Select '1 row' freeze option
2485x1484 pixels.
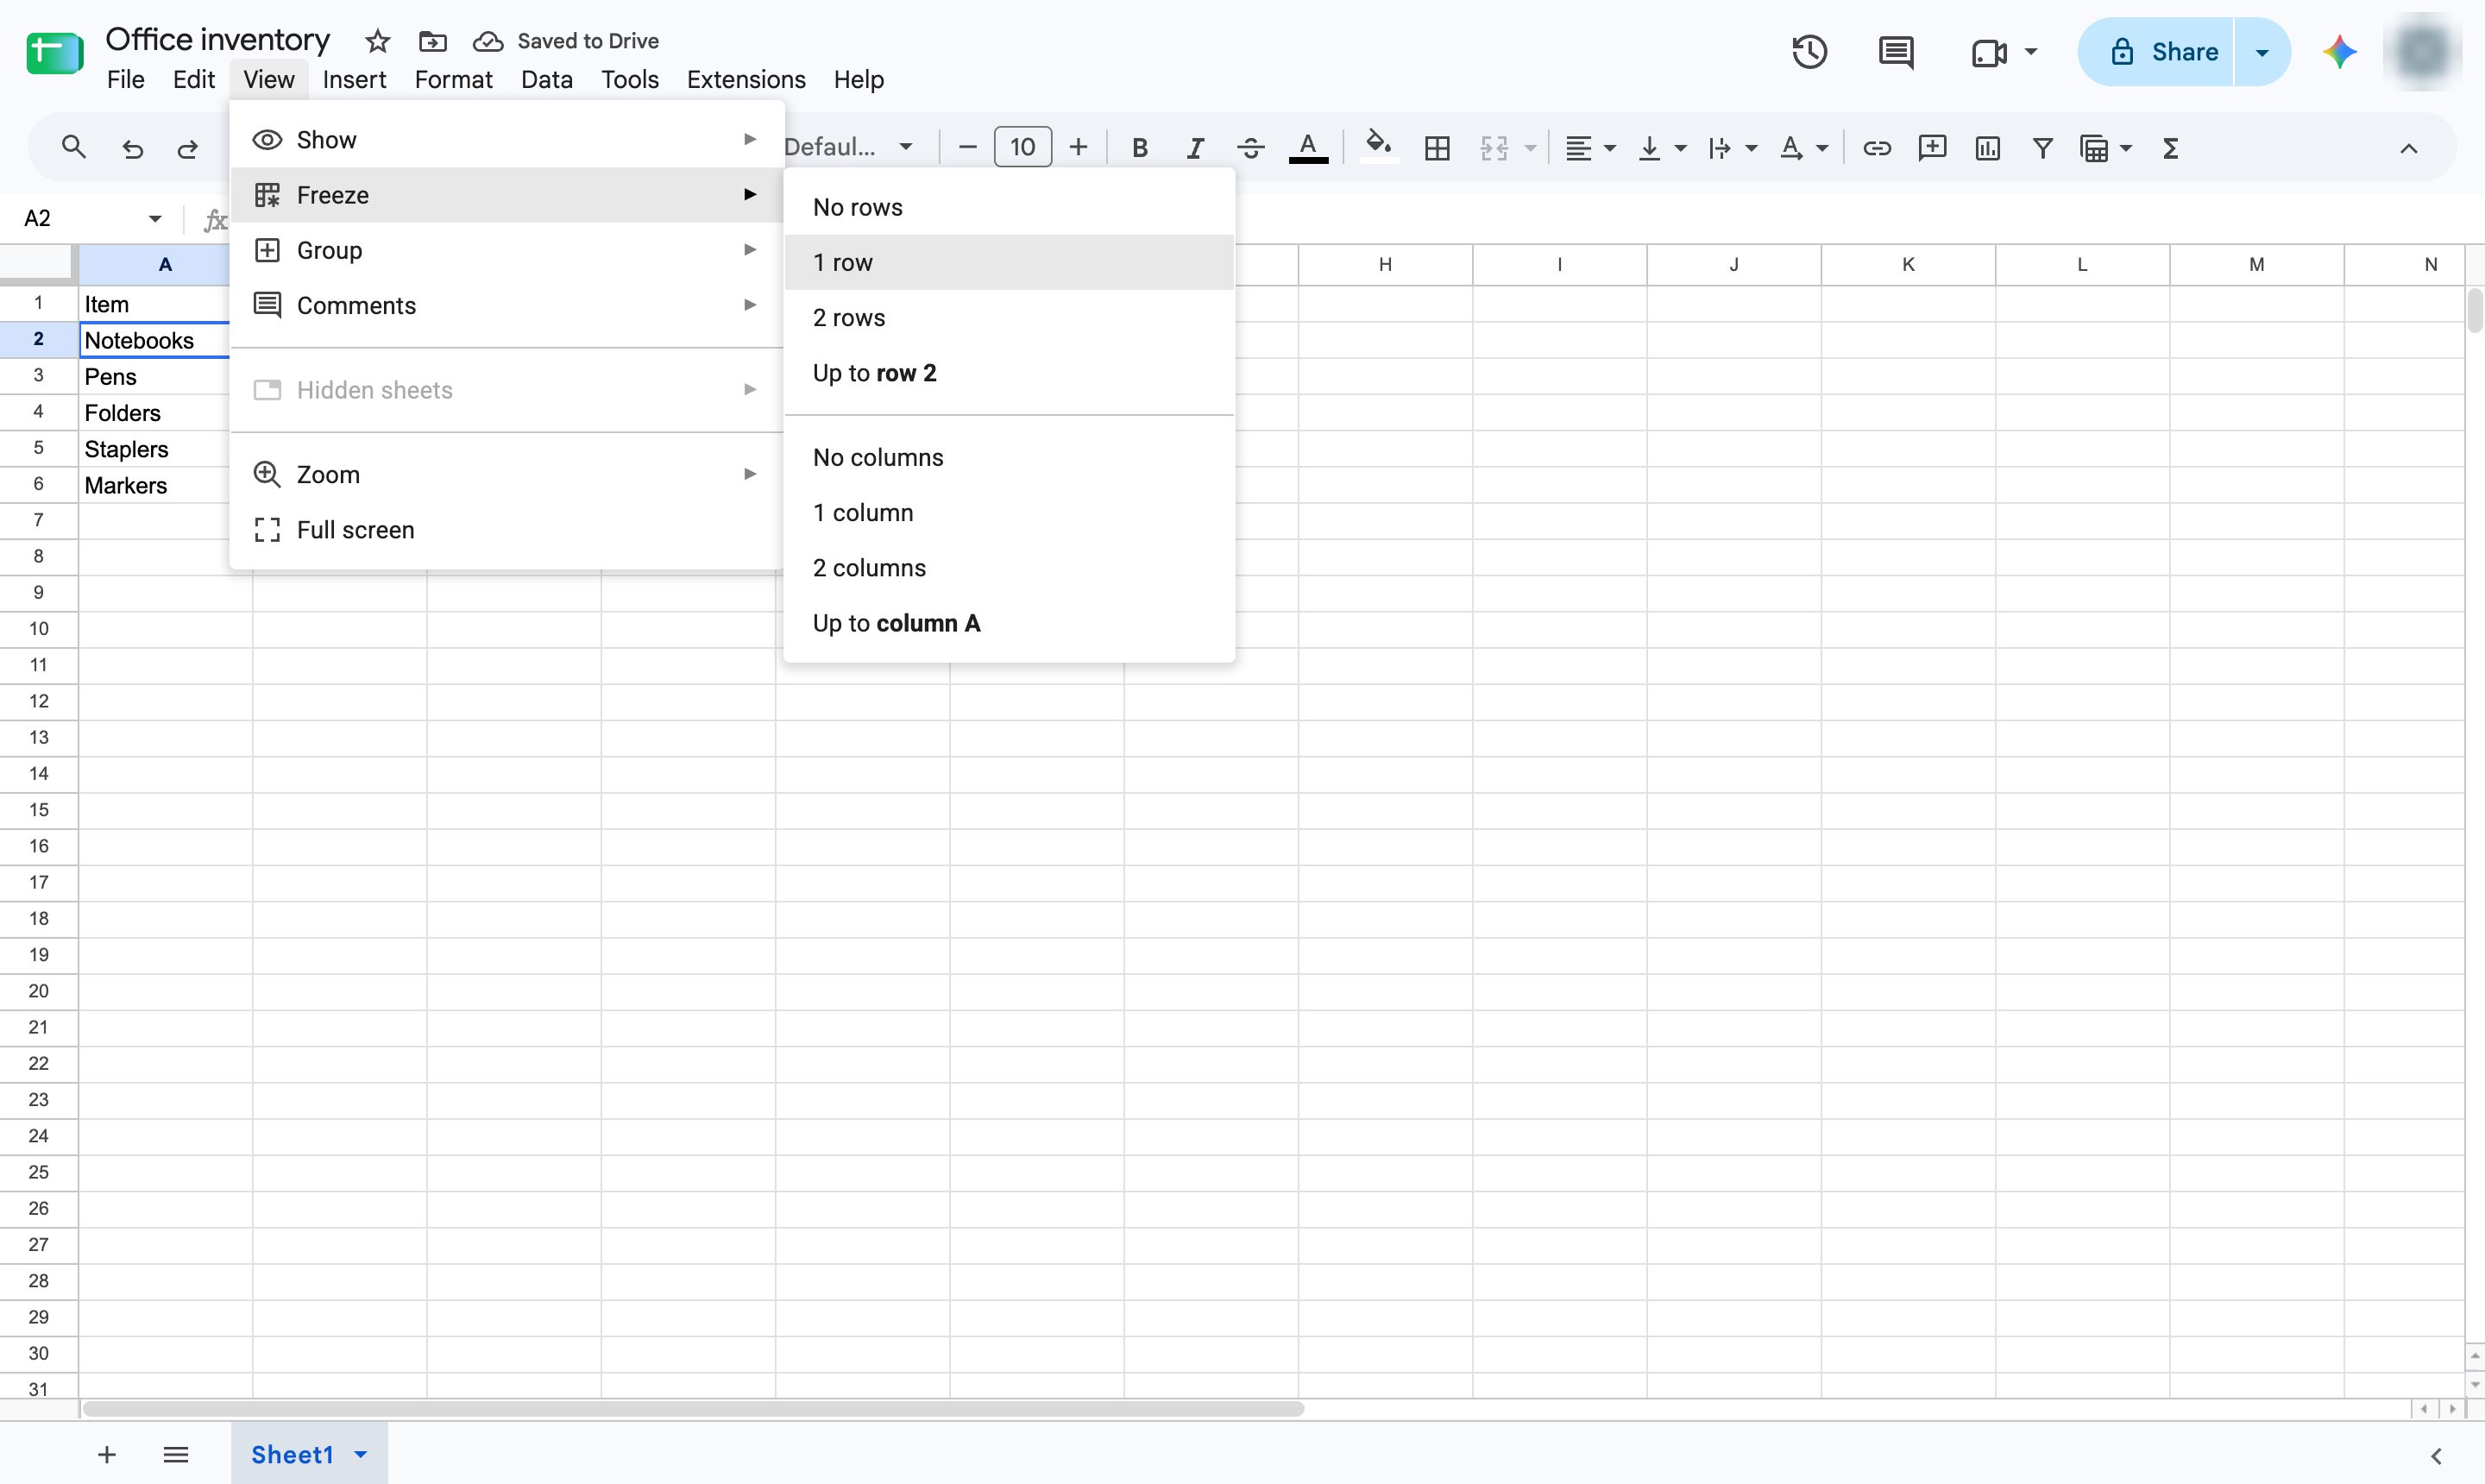1009,262
